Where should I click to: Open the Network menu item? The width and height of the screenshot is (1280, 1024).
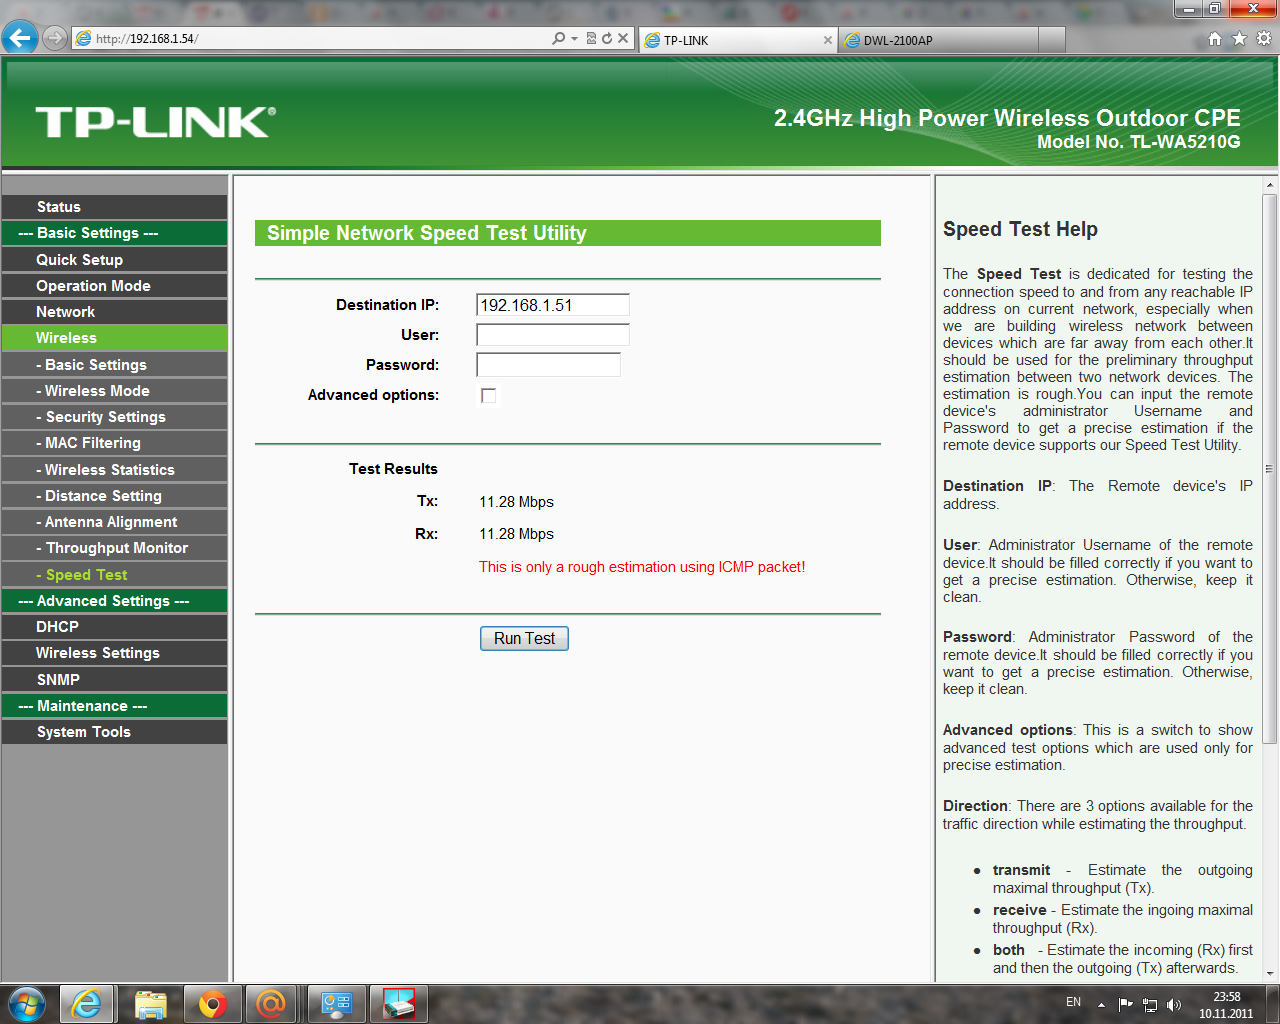tap(114, 312)
